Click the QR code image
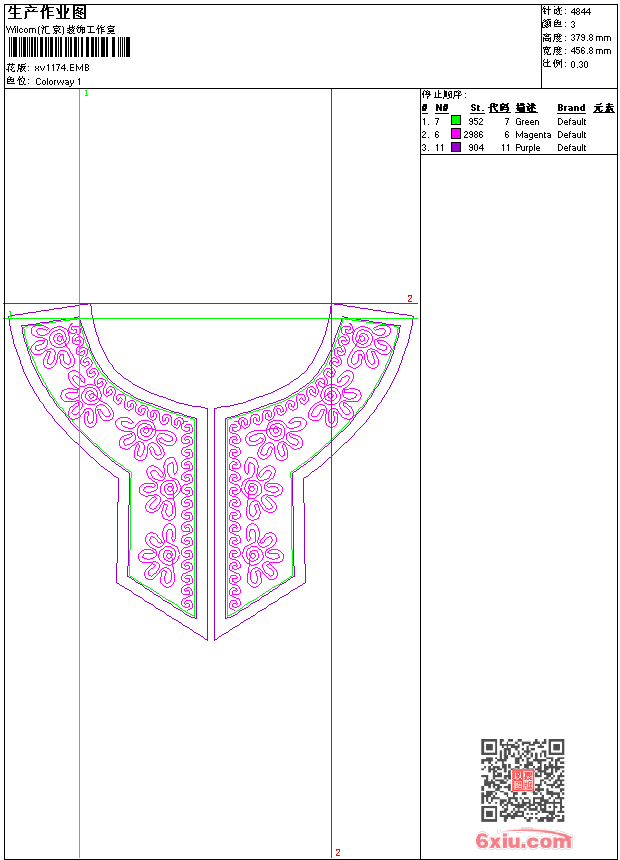The height and width of the screenshot is (860, 620). click(523, 780)
